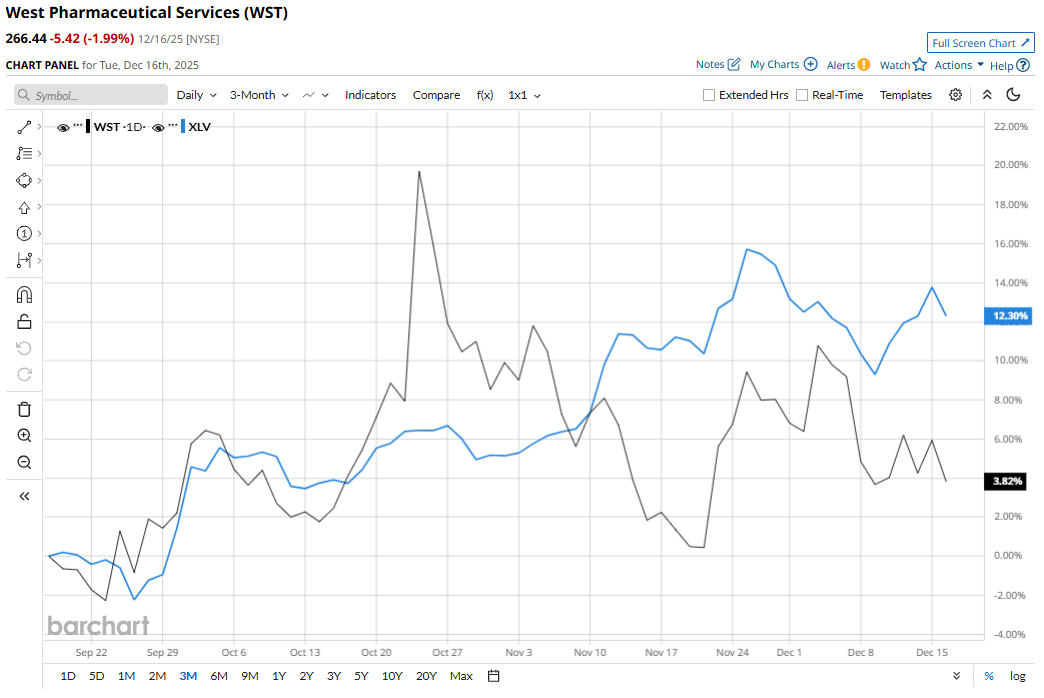The width and height of the screenshot is (1044, 698).
Task: Open the 3-Month period dropdown
Action: tap(259, 95)
